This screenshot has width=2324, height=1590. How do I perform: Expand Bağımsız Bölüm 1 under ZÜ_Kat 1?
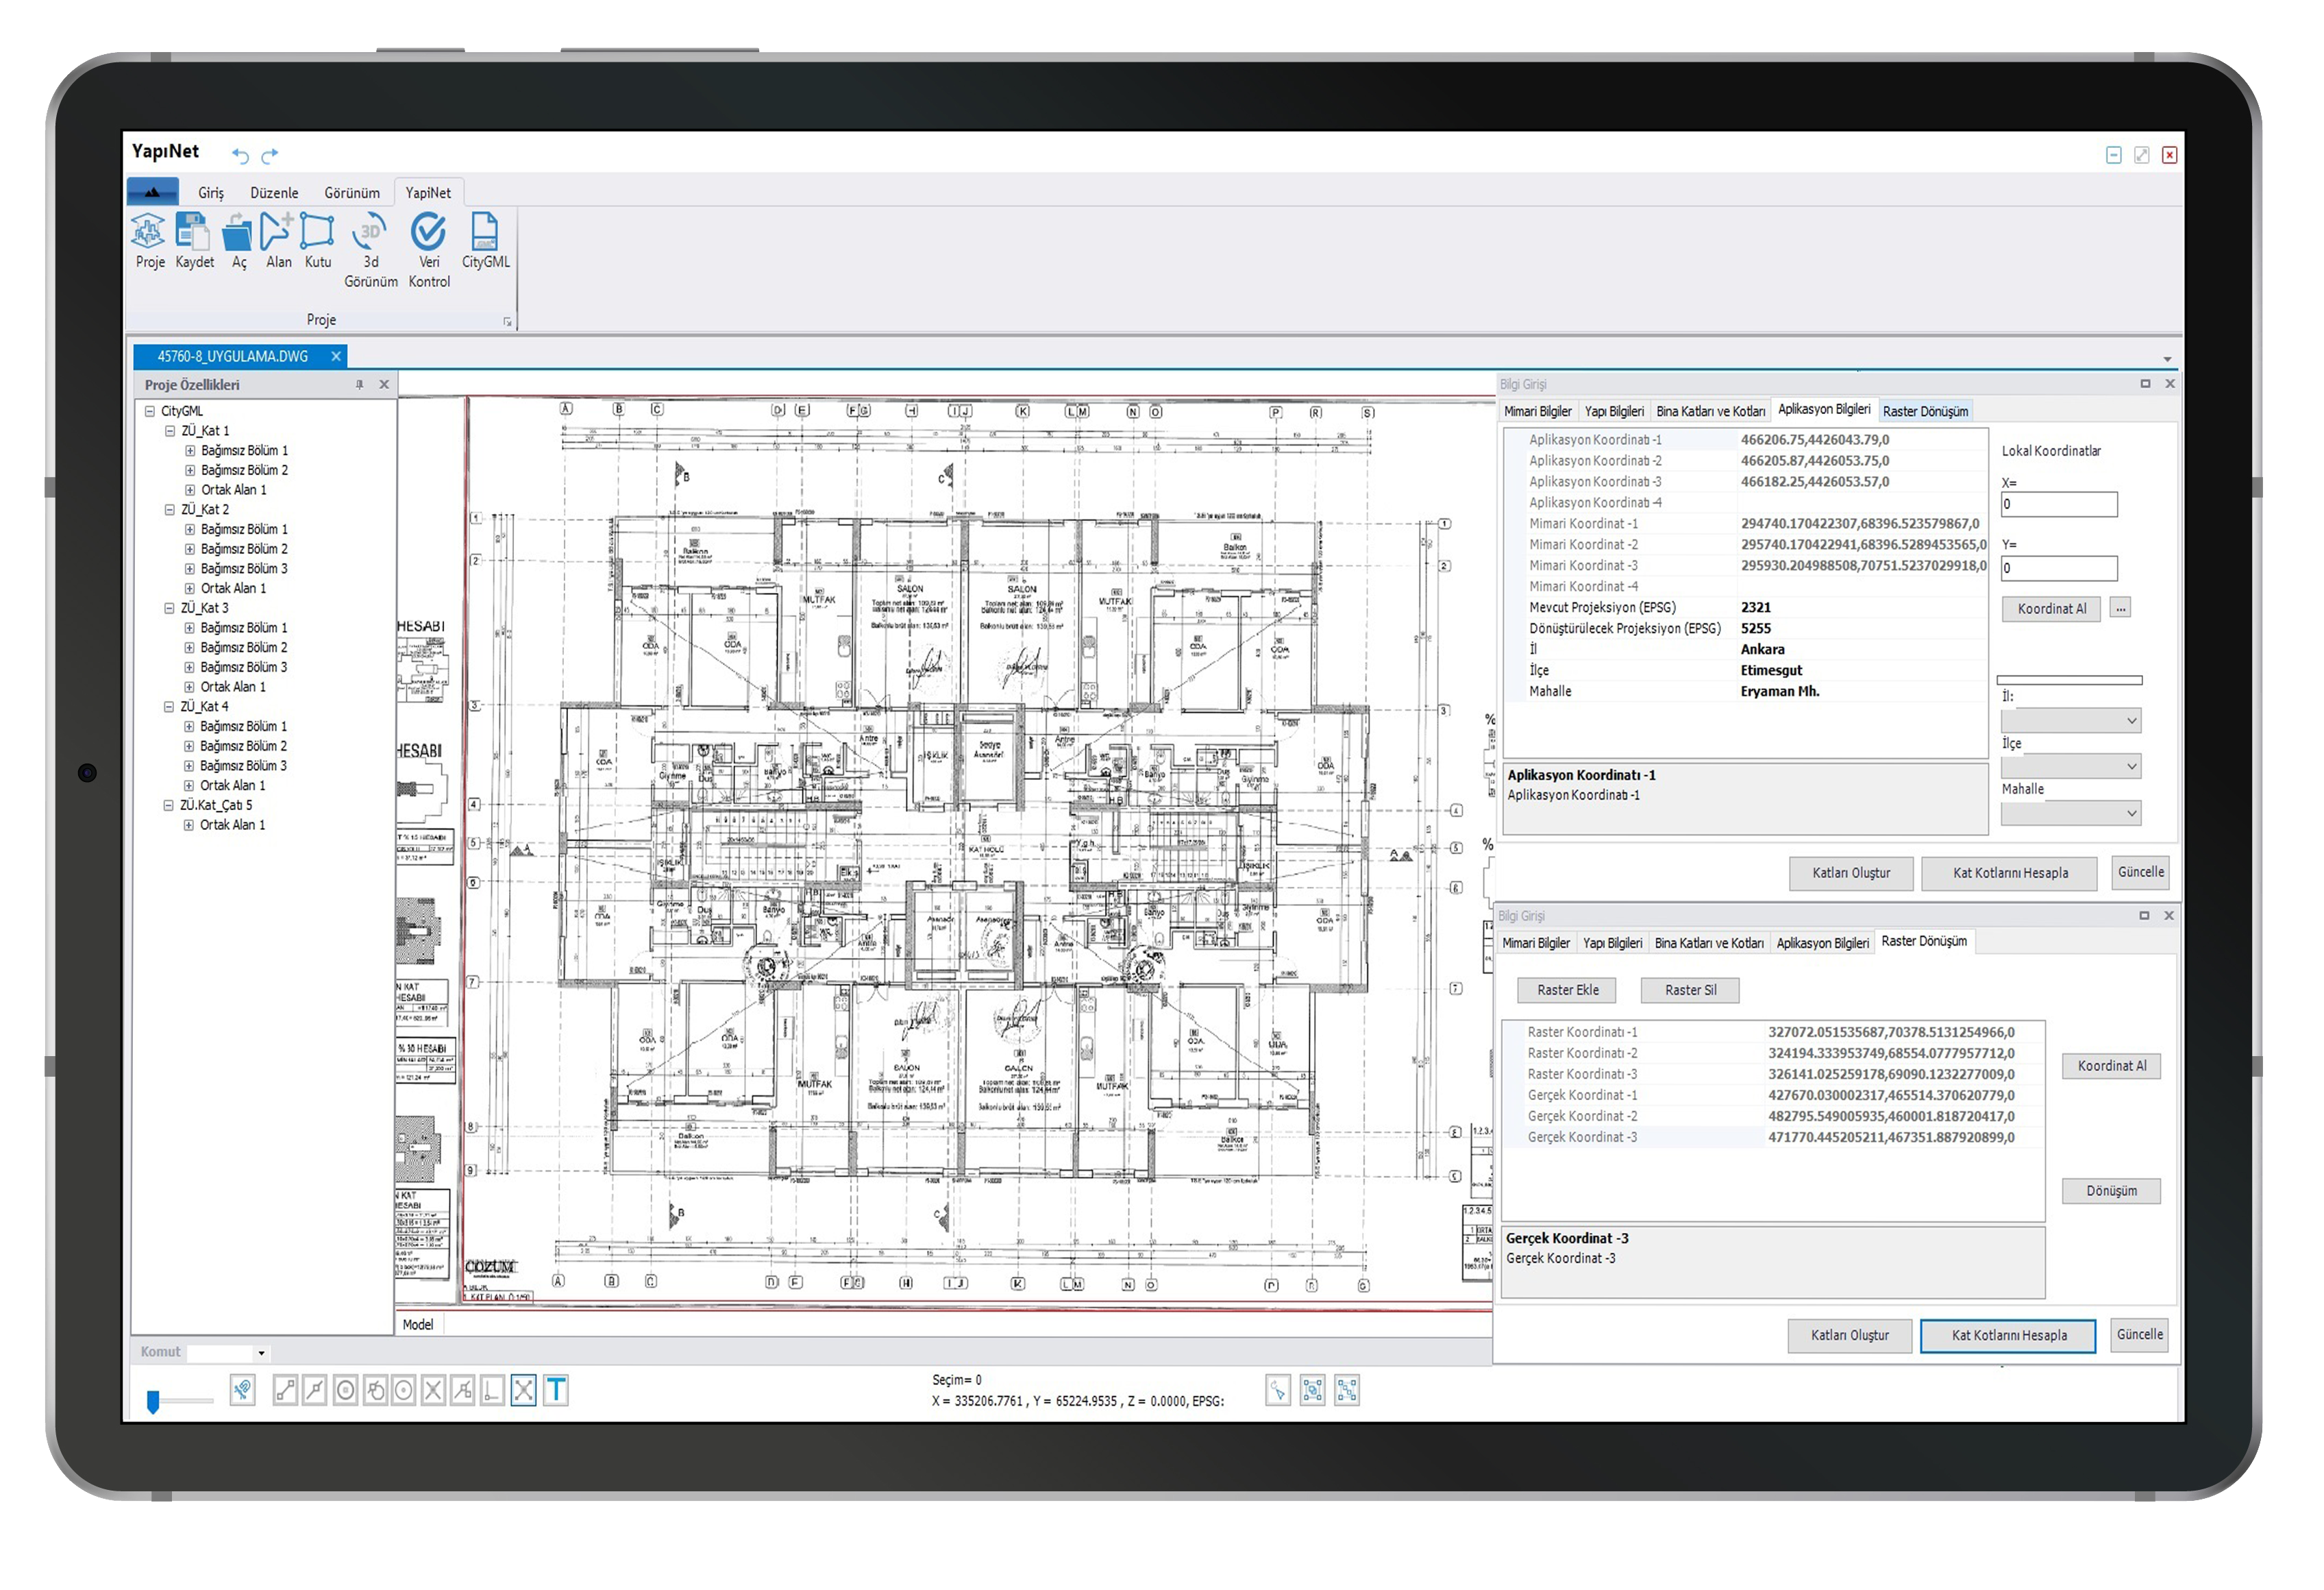click(190, 451)
